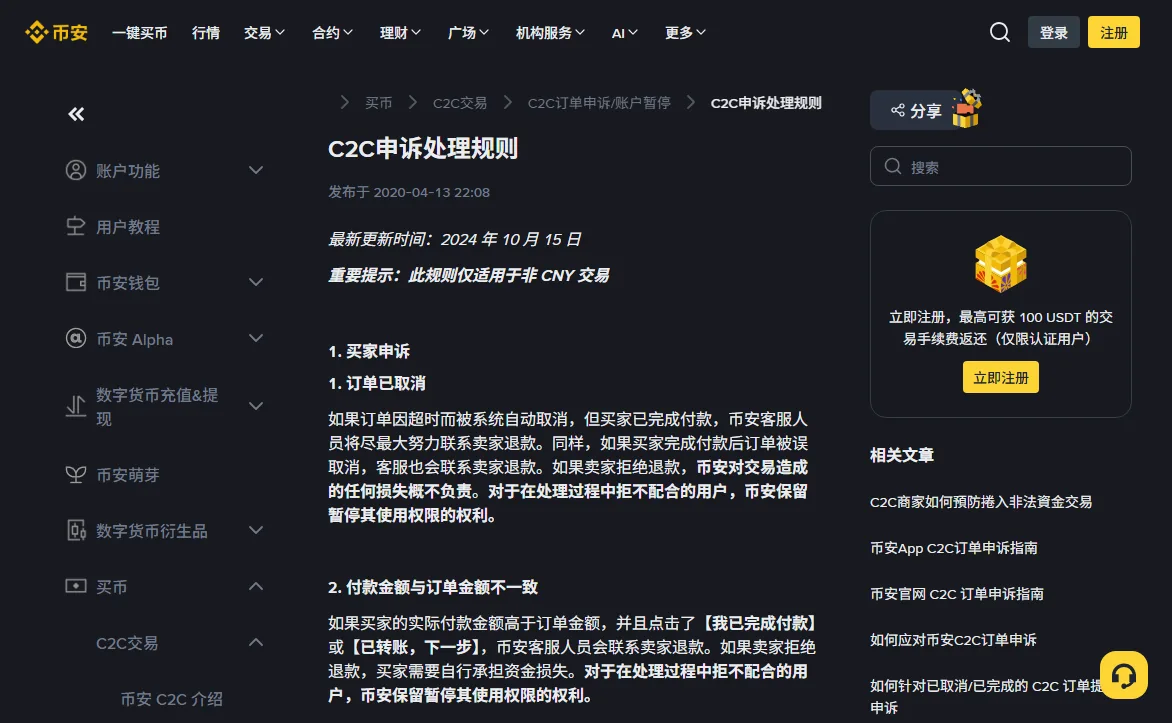Click the 注册 button in the header
Image resolution: width=1172 pixels, height=723 pixels.
[1113, 32]
